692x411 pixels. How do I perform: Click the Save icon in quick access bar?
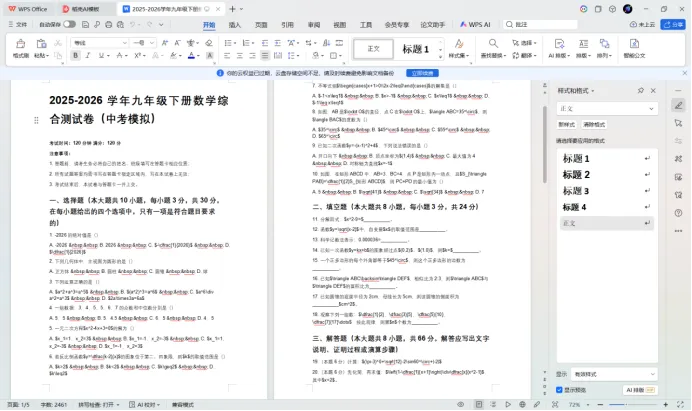coord(86,25)
